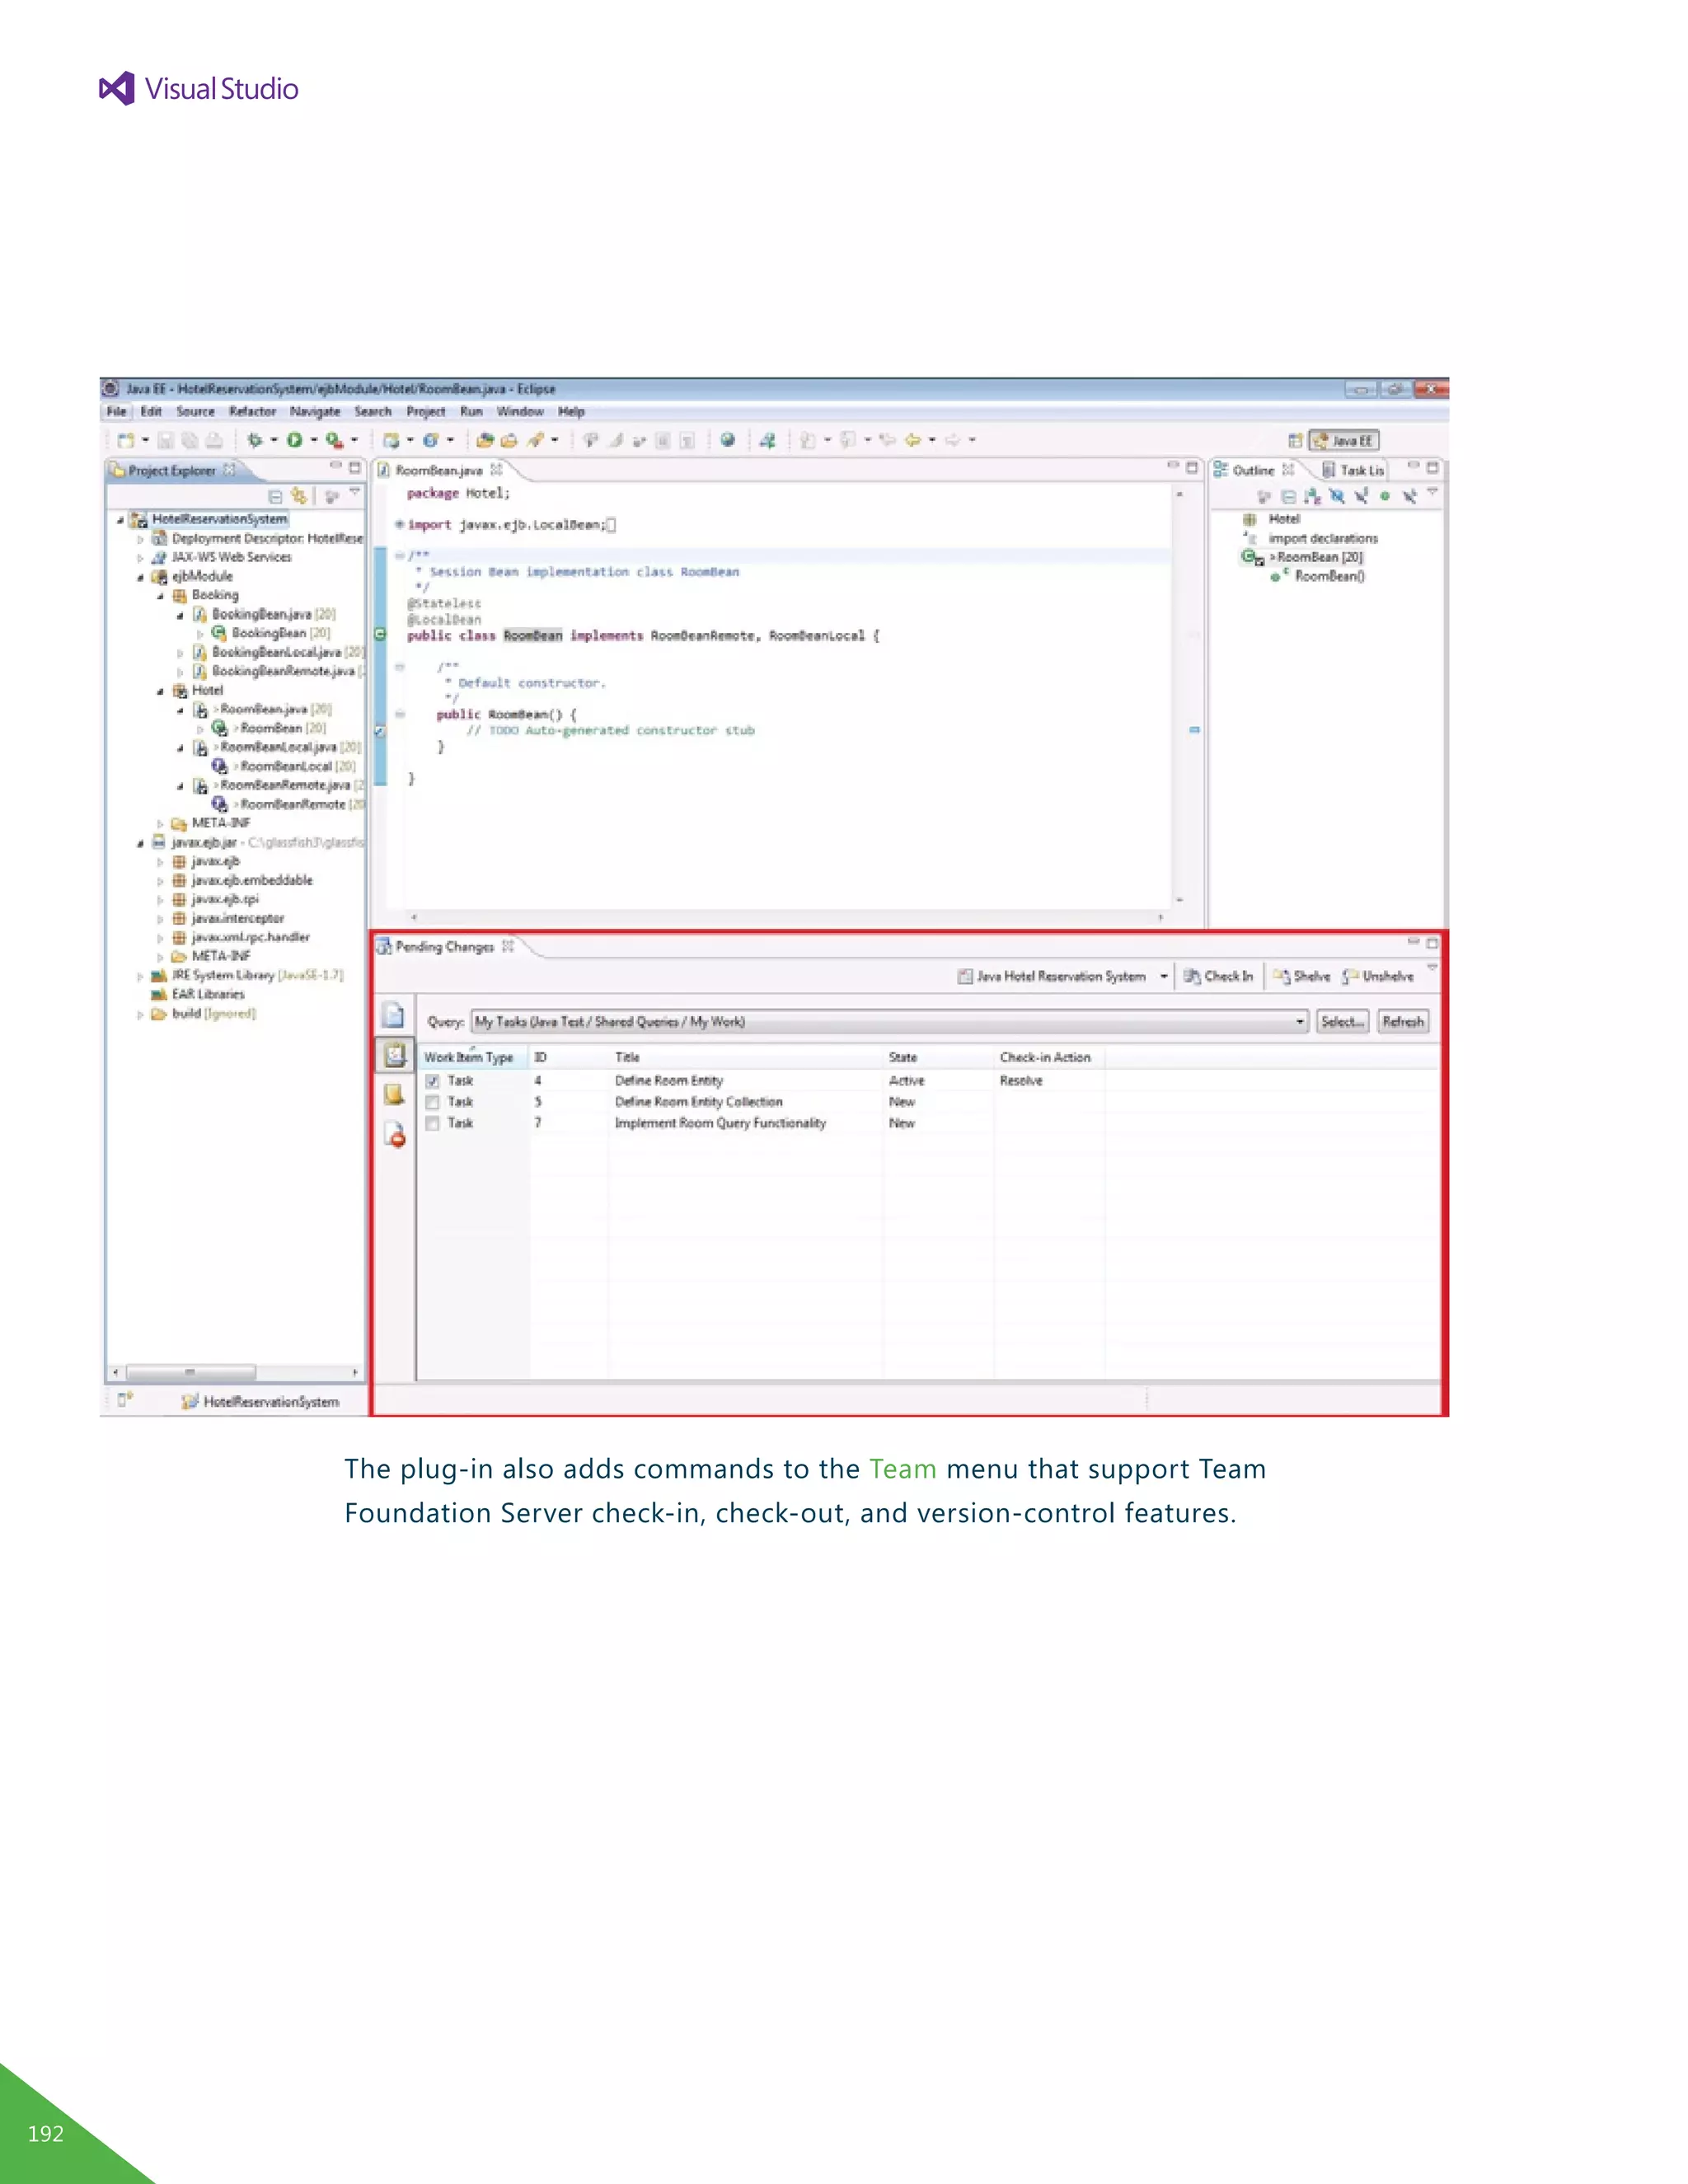Select RoomBeanLocal.java in Project Explorer

click(x=277, y=748)
